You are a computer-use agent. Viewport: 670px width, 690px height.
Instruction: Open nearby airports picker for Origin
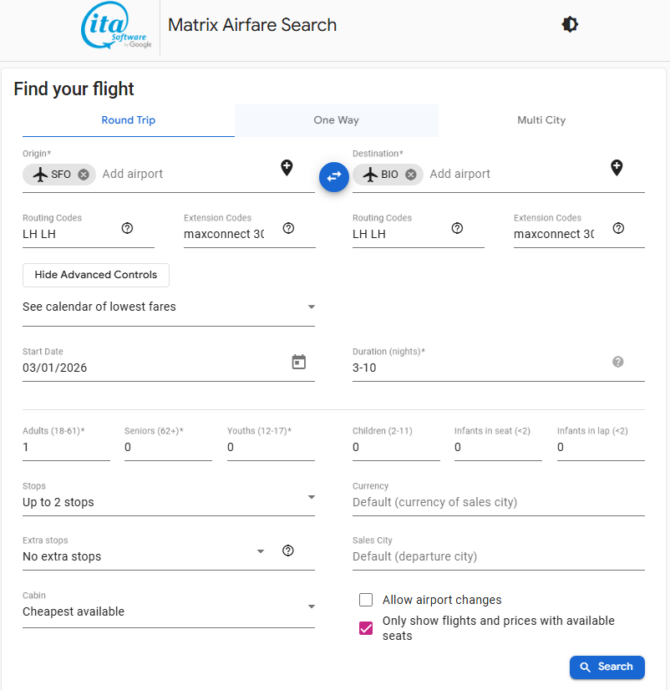[x=287, y=168]
